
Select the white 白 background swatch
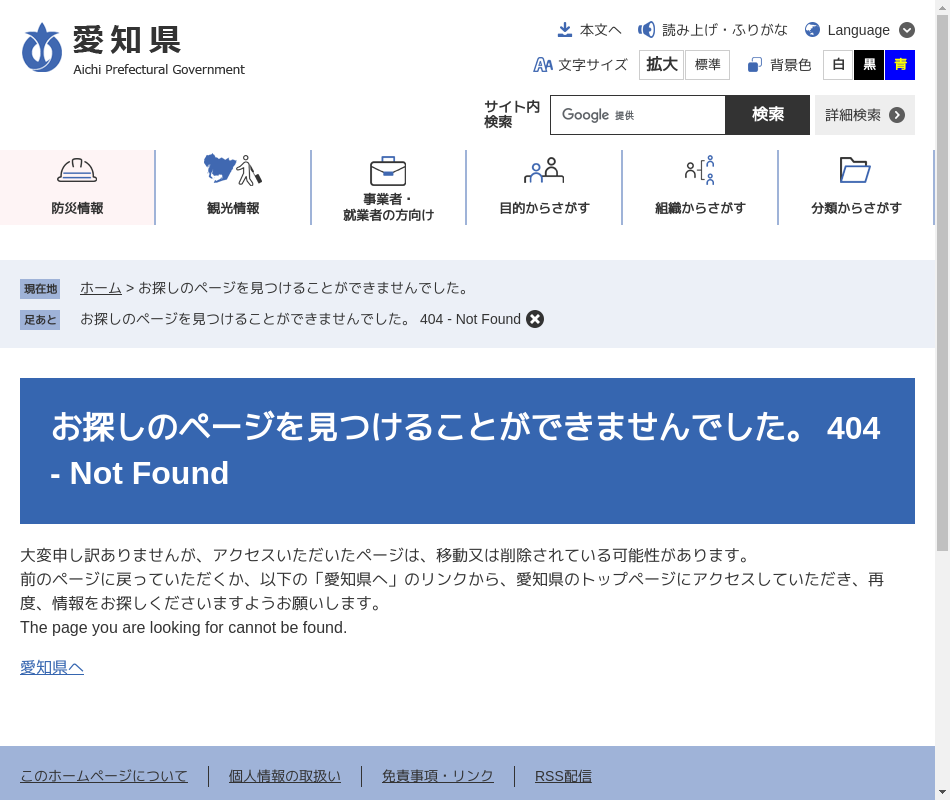click(x=839, y=65)
